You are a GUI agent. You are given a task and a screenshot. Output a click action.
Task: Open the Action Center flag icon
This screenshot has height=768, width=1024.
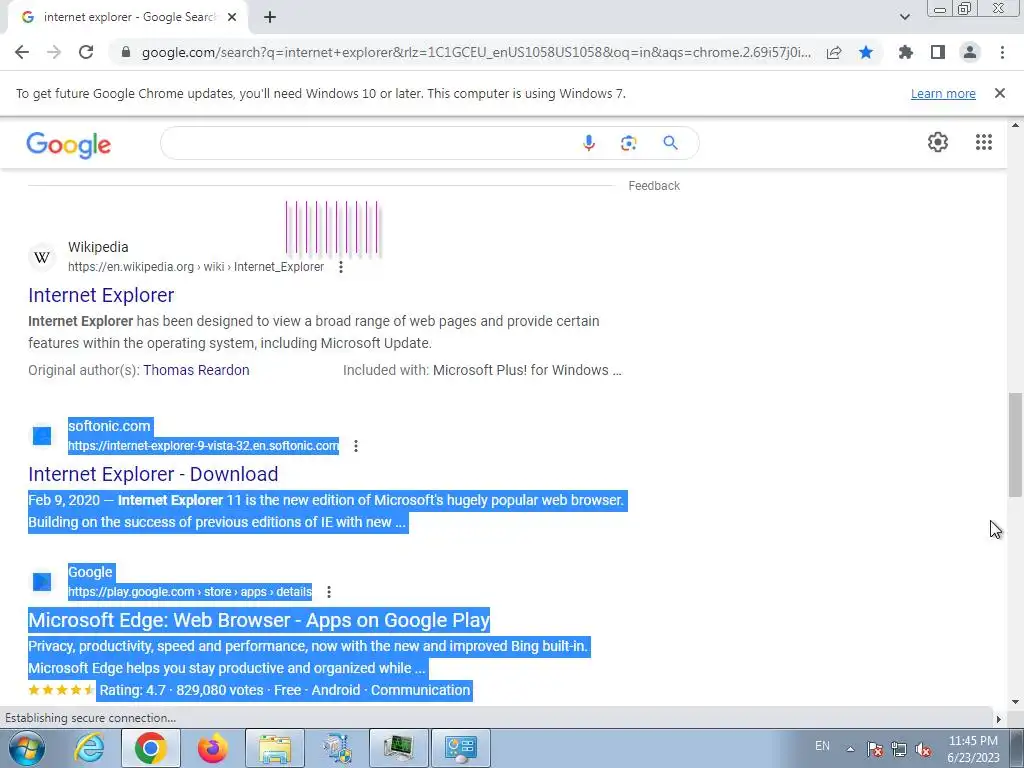[x=875, y=749]
